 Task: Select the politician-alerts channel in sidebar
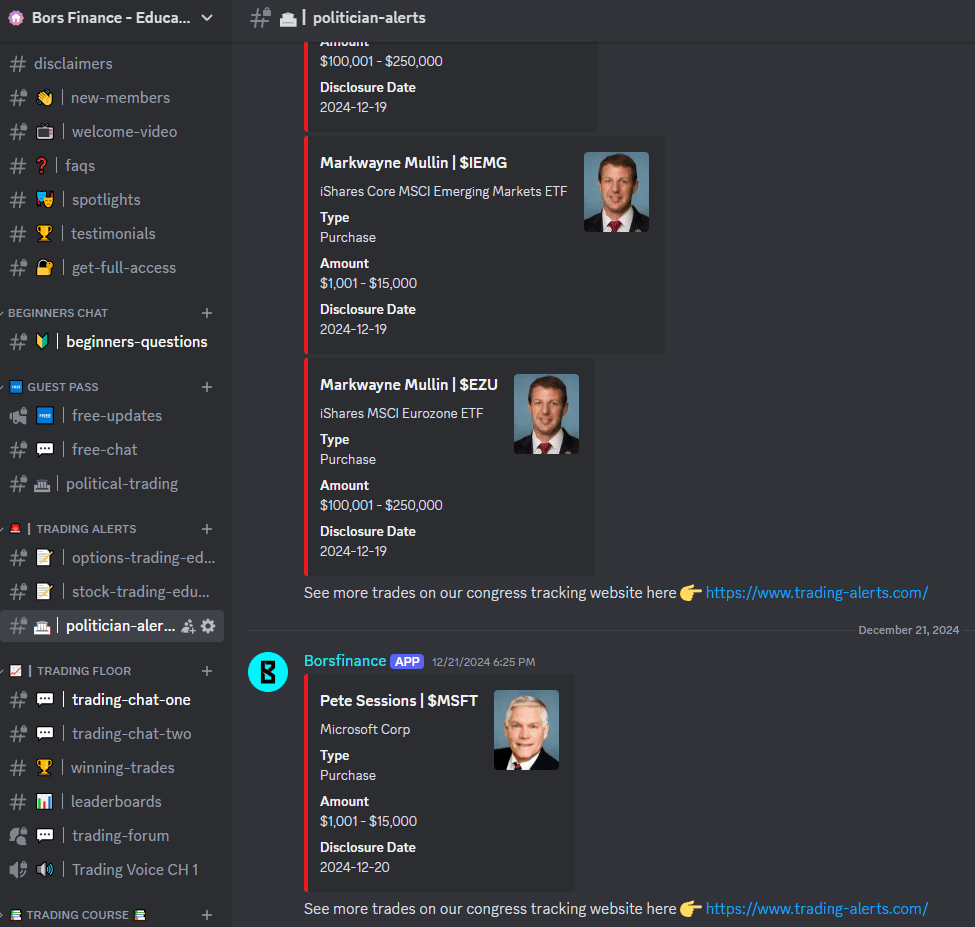(112, 626)
